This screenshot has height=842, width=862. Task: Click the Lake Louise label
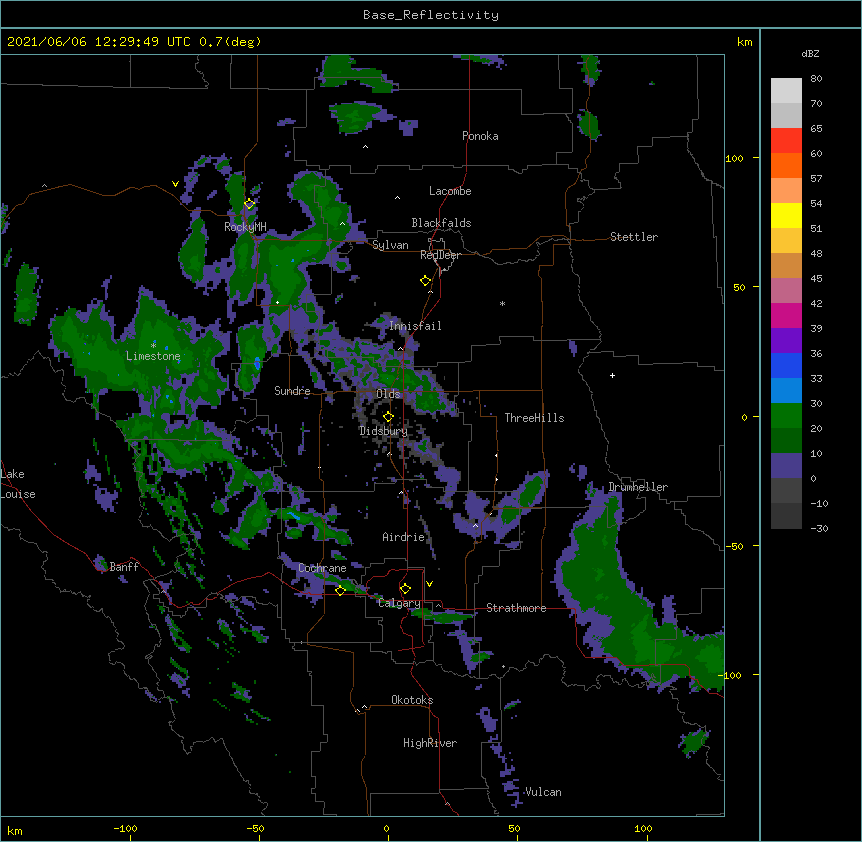(18, 484)
